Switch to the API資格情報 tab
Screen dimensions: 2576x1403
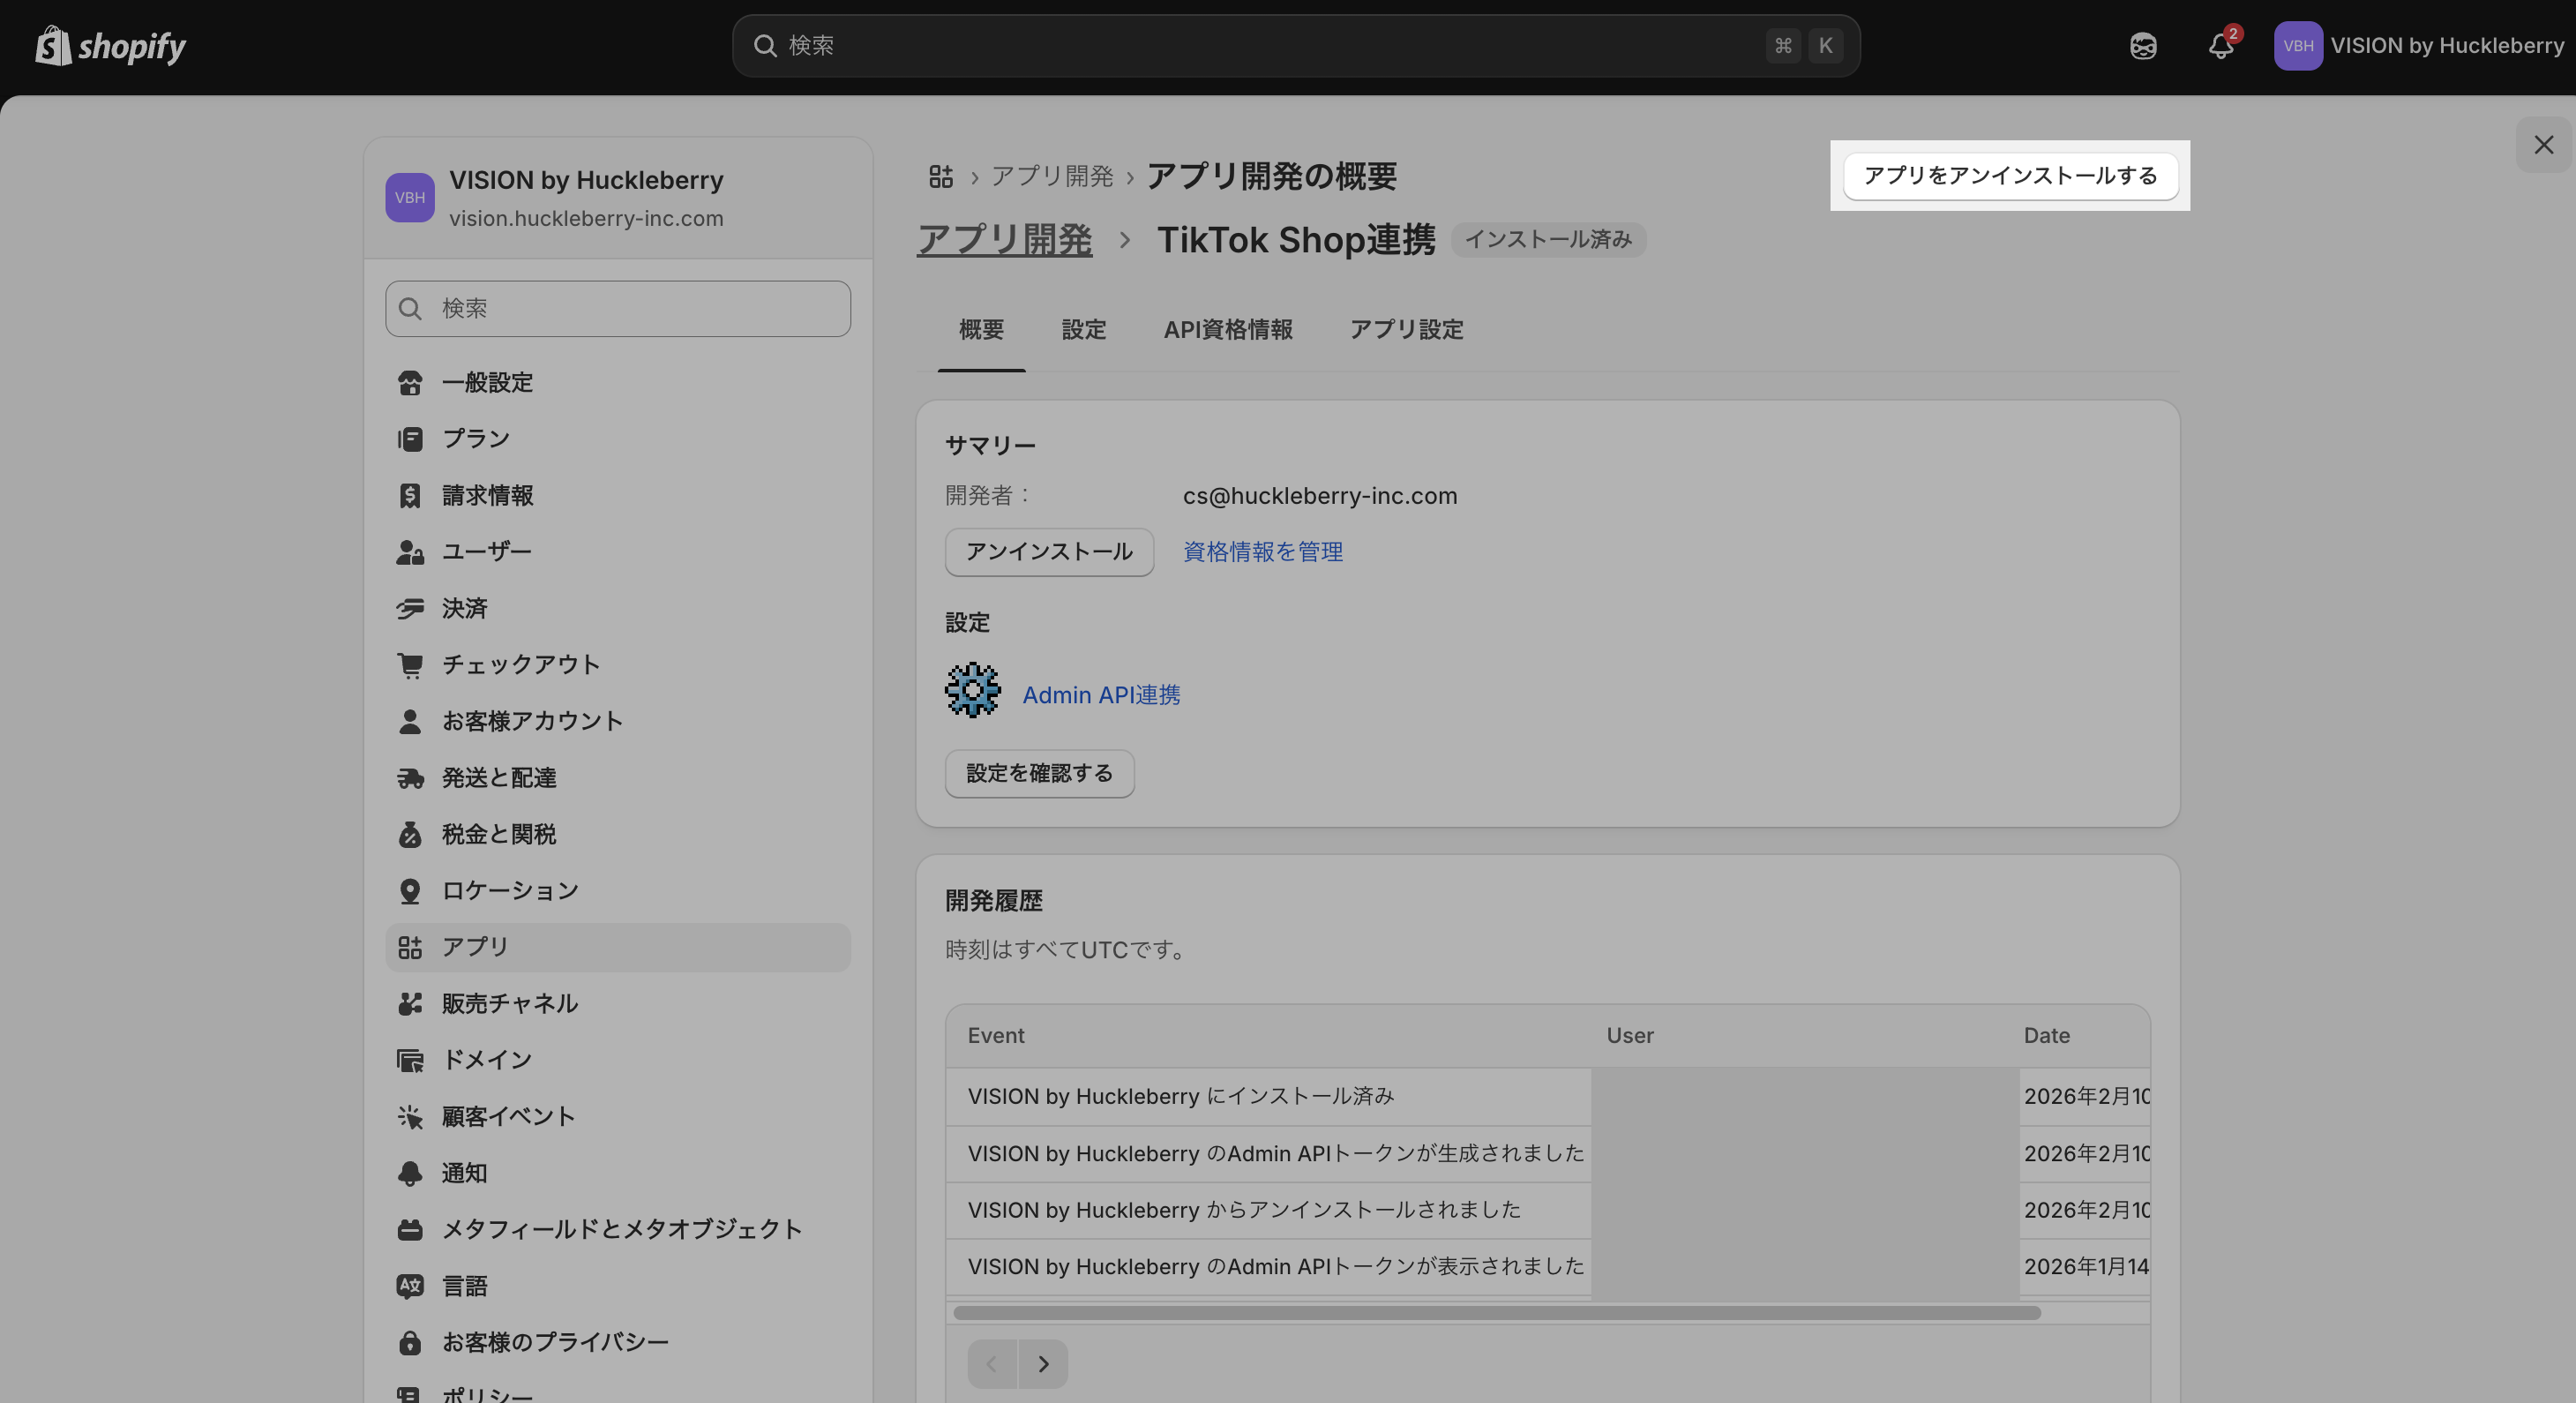pos(1227,330)
